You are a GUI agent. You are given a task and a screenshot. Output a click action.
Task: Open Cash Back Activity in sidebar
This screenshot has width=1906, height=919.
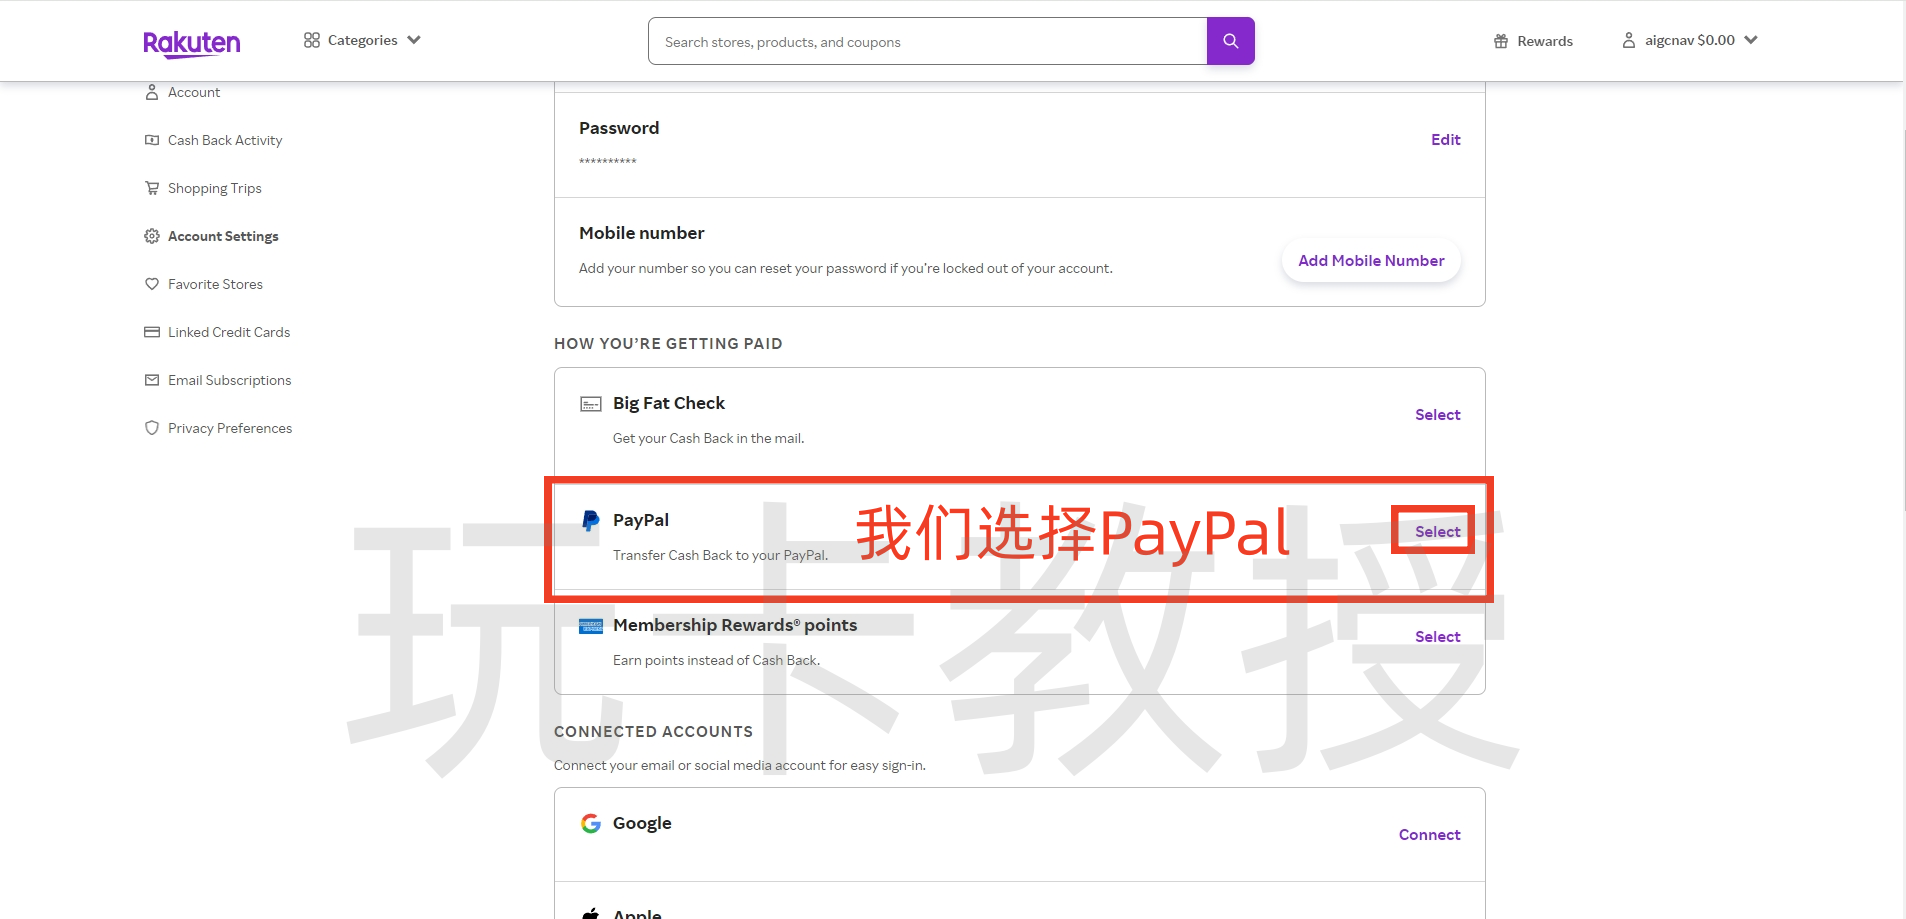(x=224, y=140)
